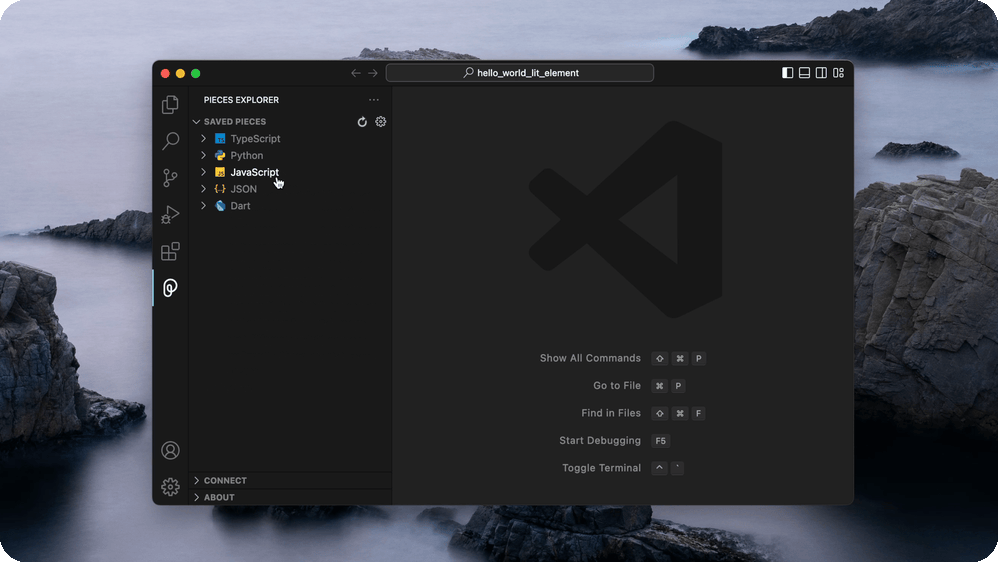This screenshot has height=562, width=998.
Task: Expand the TypeScript group chevron
Action: tap(203, 138)
